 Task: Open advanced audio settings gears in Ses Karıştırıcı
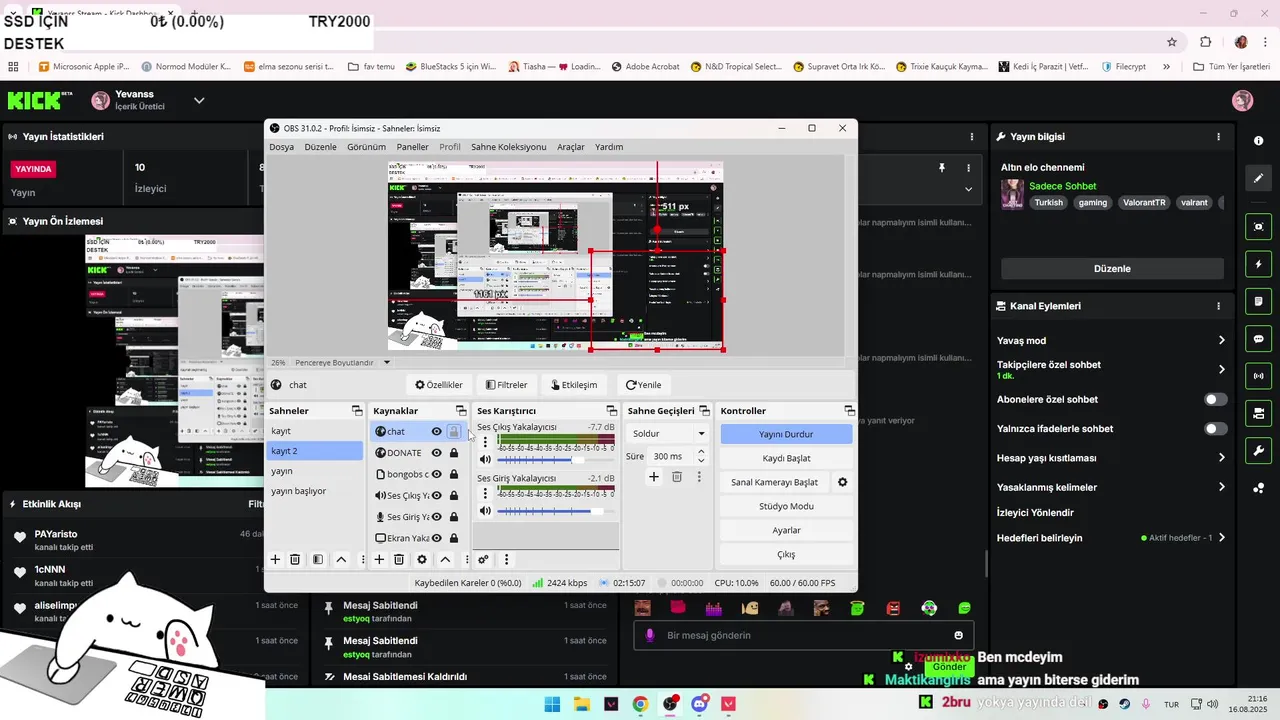click(x=483, y=560)
